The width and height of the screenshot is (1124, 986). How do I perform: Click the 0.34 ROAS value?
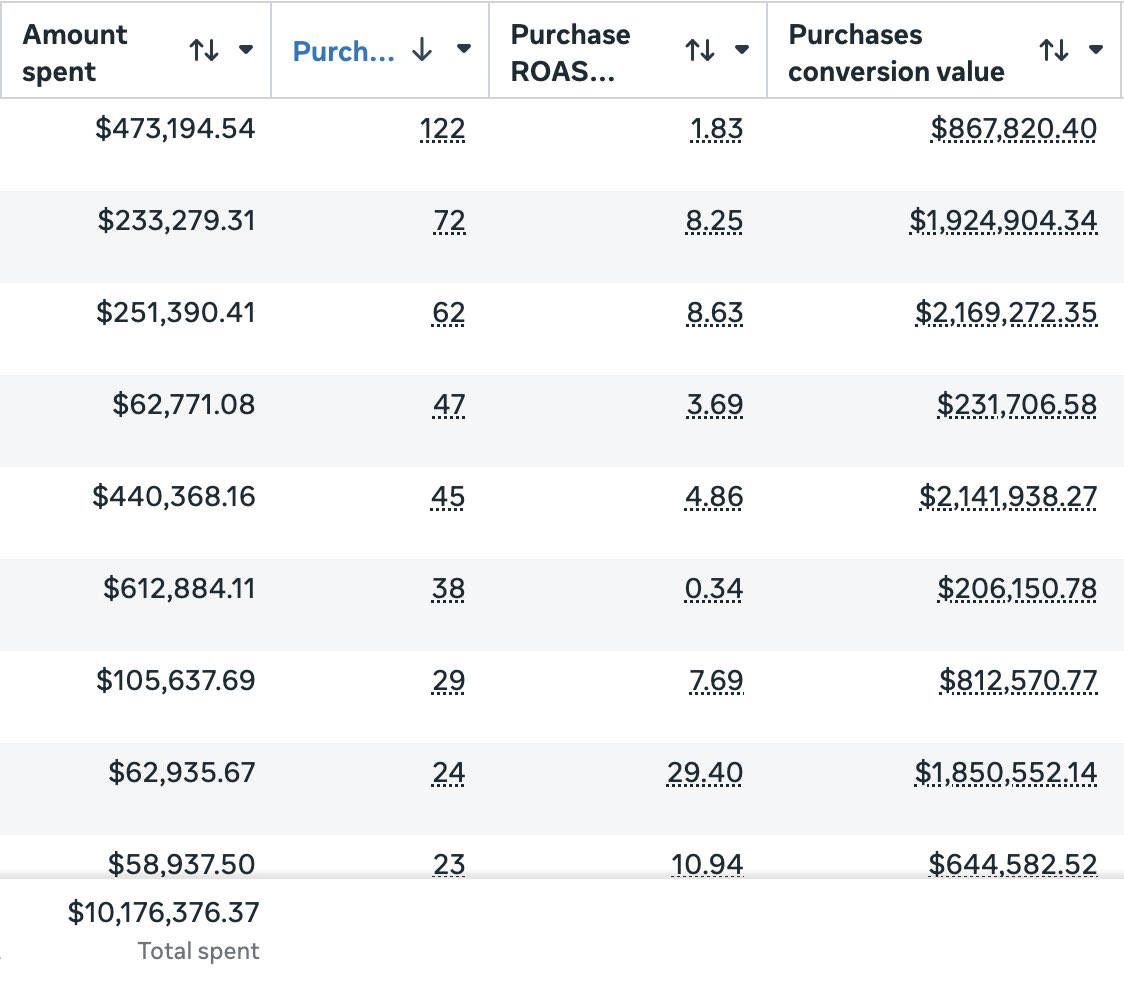coord(714,589)
